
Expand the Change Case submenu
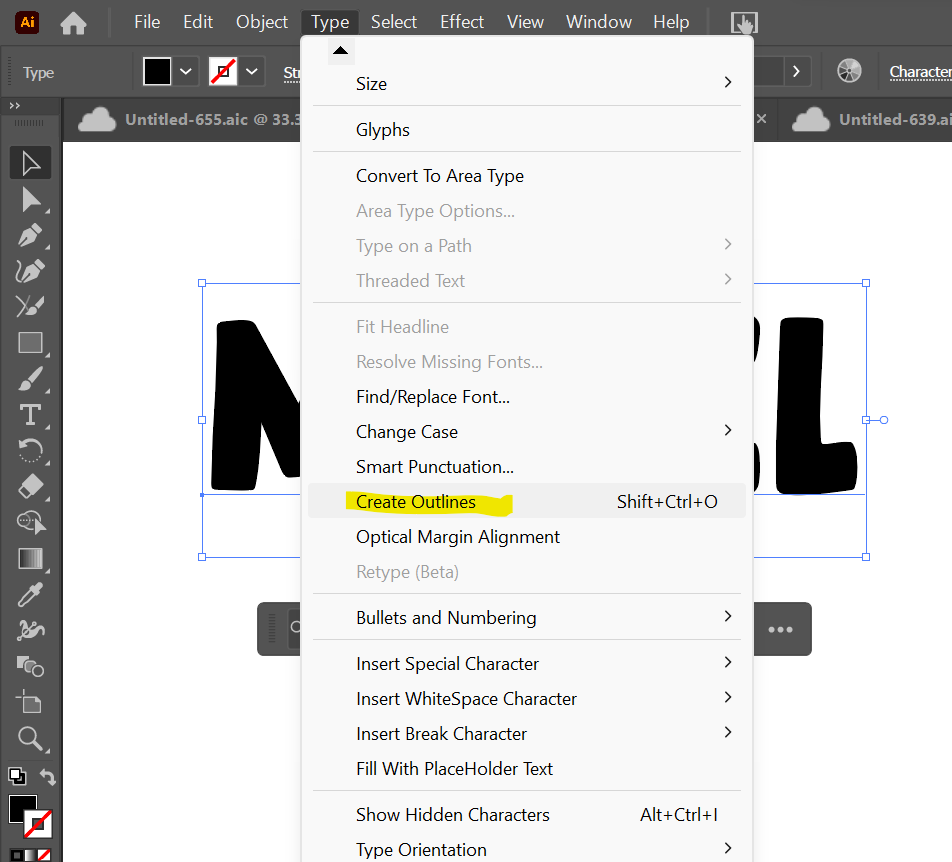[x=727, y=431]
